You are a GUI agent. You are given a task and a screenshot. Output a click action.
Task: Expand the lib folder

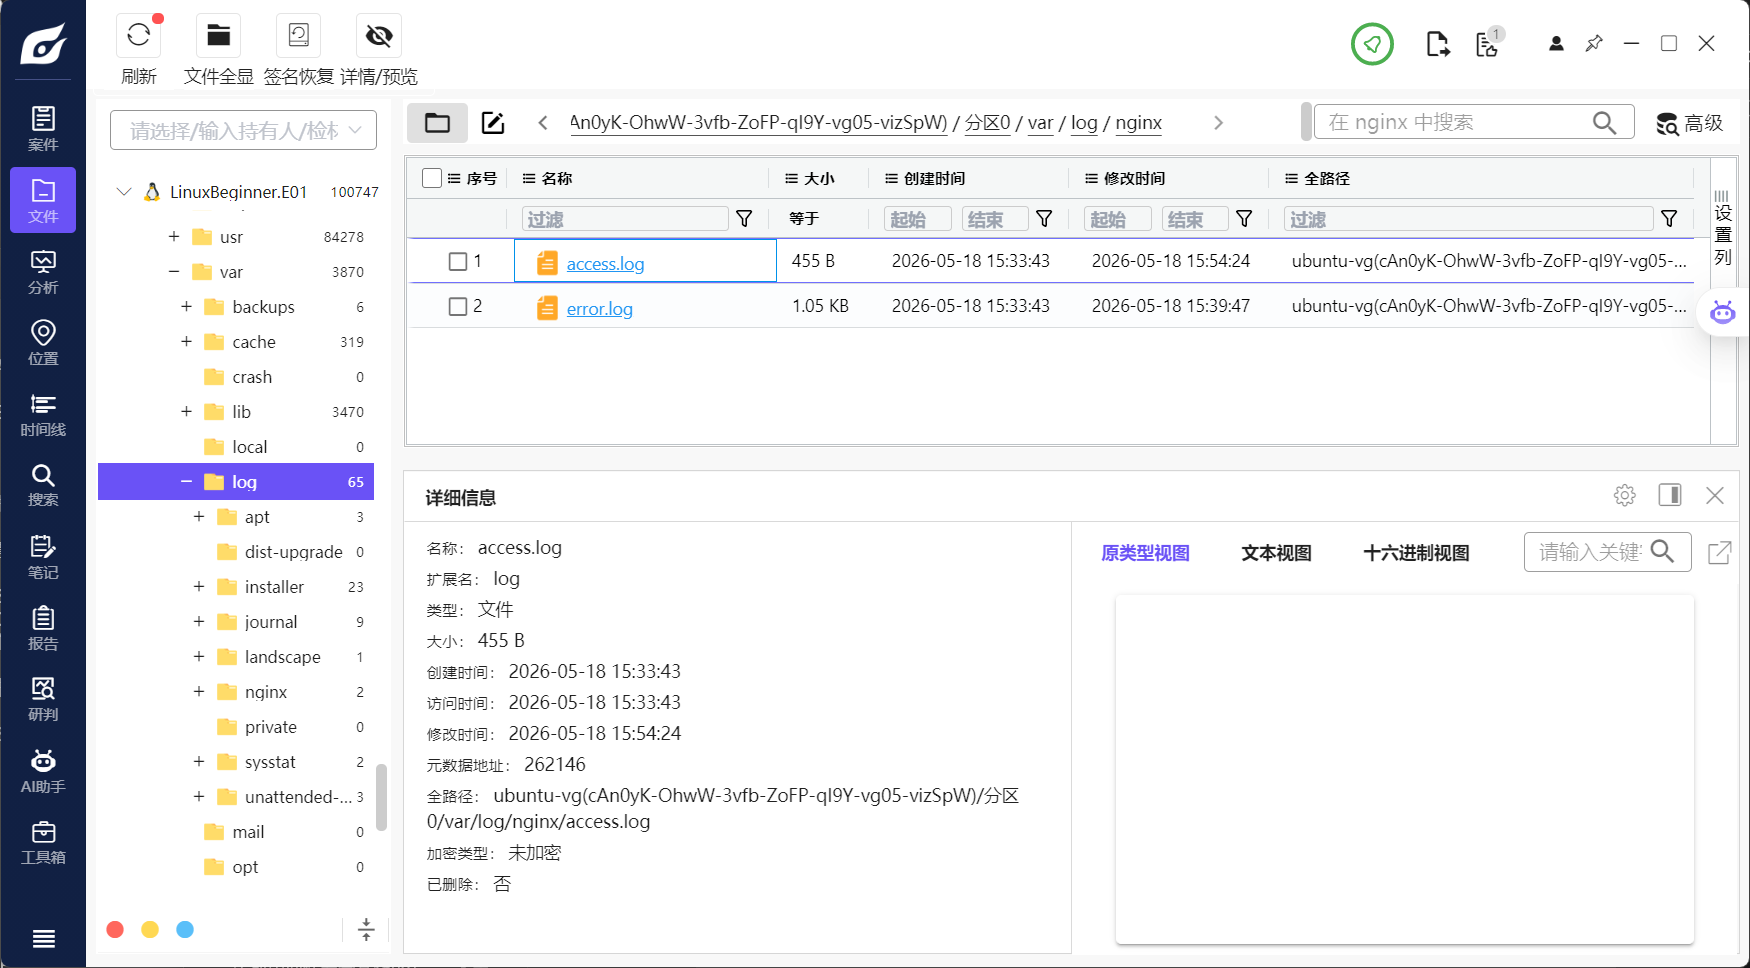coord(186,411)
